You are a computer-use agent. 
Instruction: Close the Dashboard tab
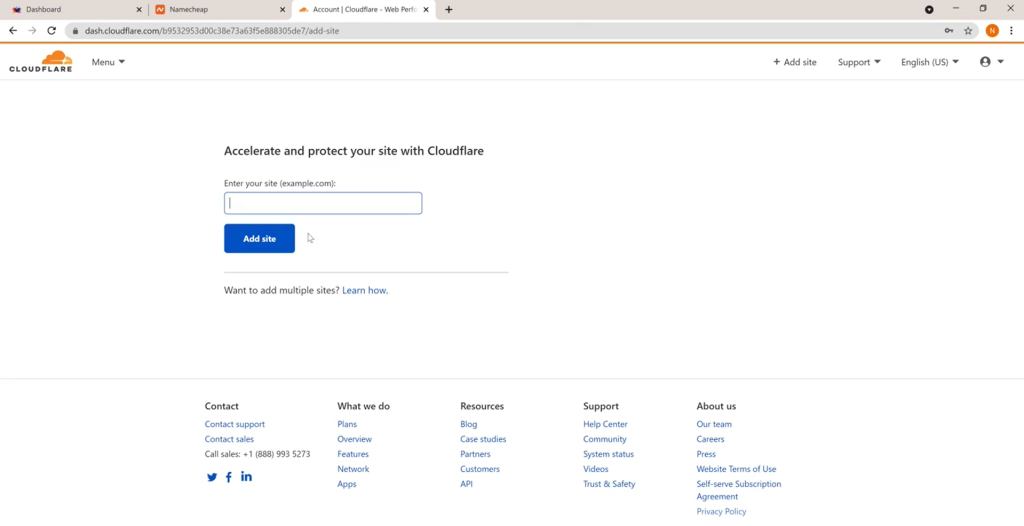(138, 10)
